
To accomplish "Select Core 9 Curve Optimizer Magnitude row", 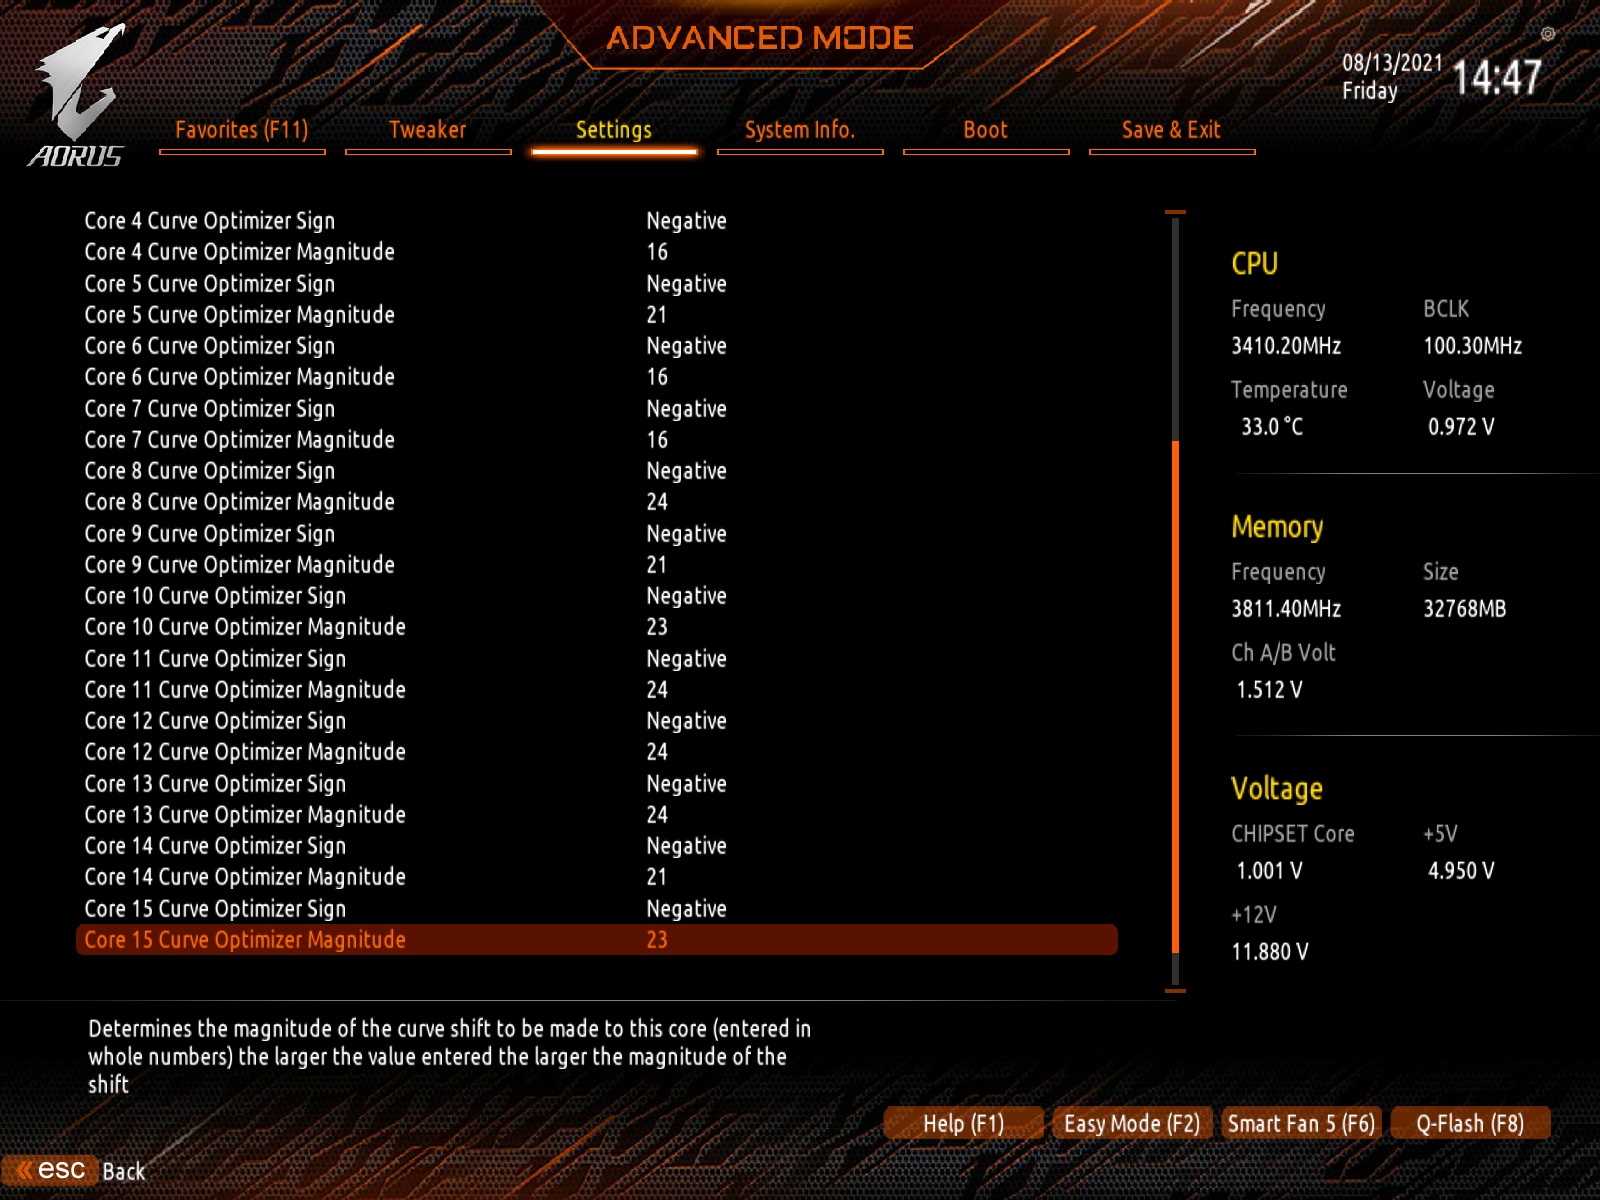I will coord(597,565).
